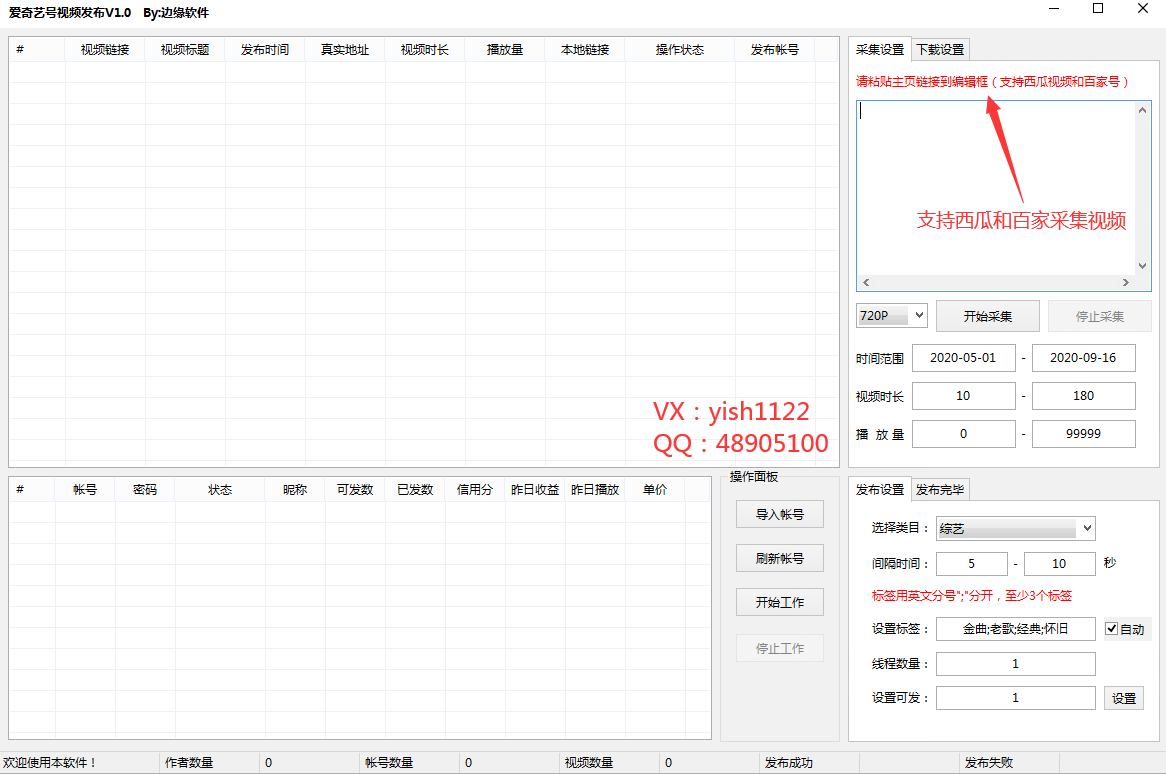Click the 昨日播放 column header
Image resolution: width=1166 pixels, height=774 pixels.
coord(595,489)
